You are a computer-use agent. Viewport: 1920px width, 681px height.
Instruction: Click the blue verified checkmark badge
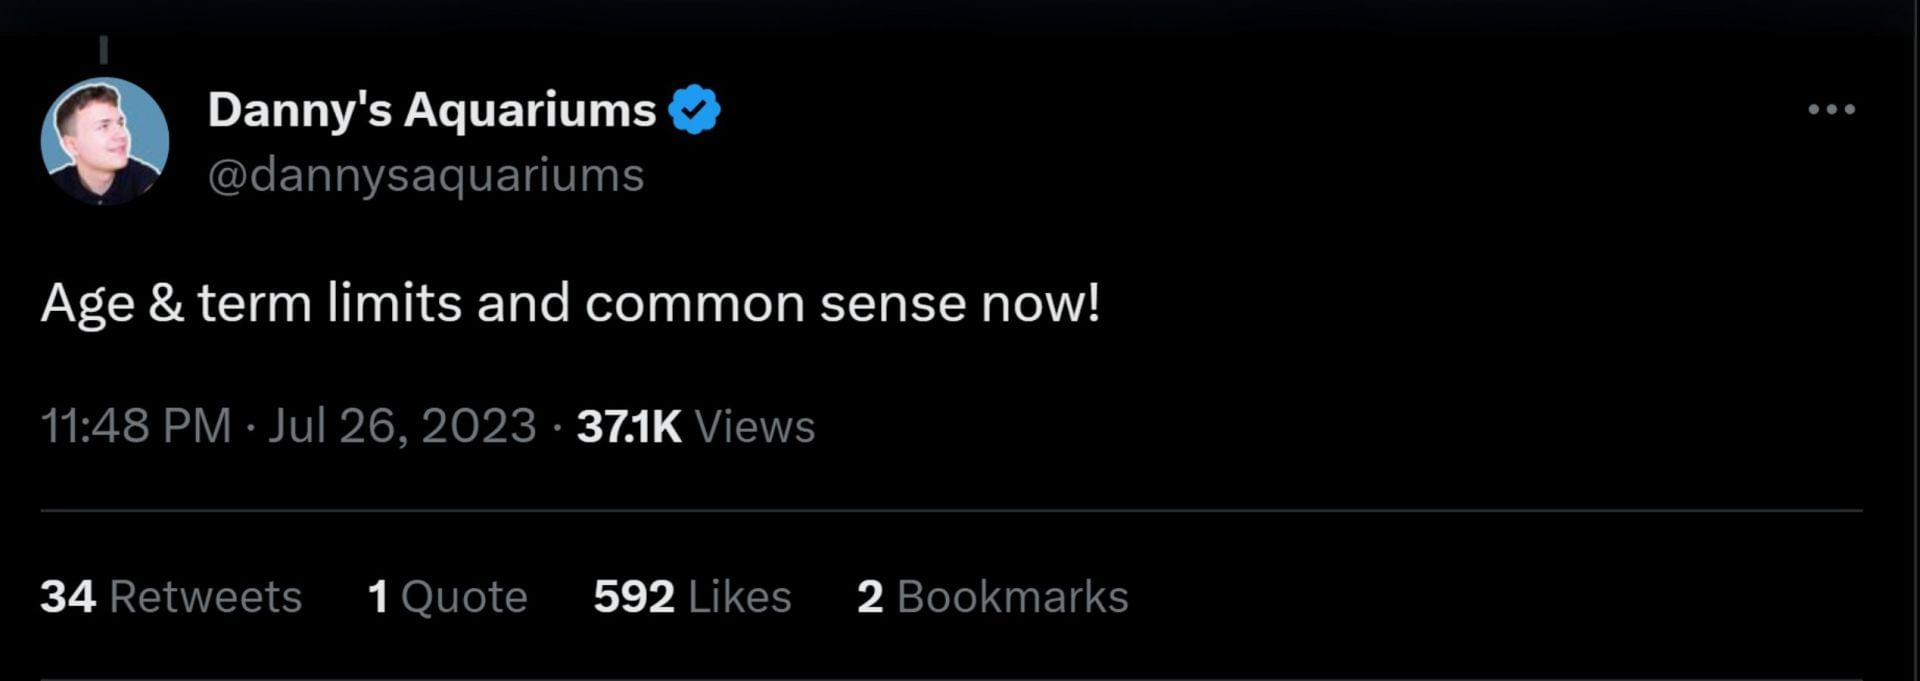tap(694, 109)
